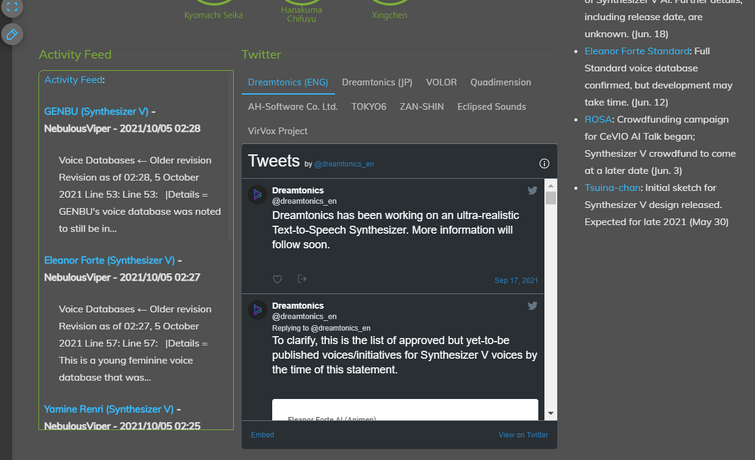
Task: Click the Twitter bird icon on first tweet
Action: pos(532,190)
